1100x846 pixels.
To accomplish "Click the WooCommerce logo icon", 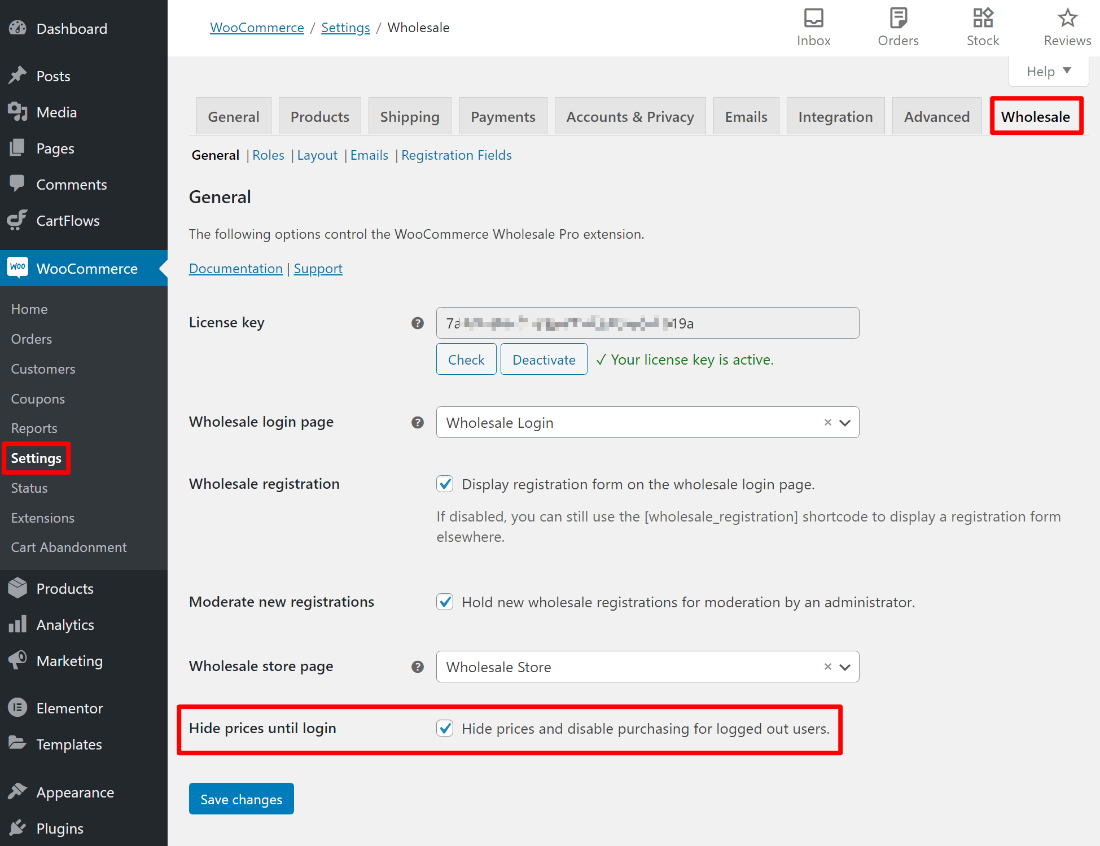I will [x=18, y=267].
